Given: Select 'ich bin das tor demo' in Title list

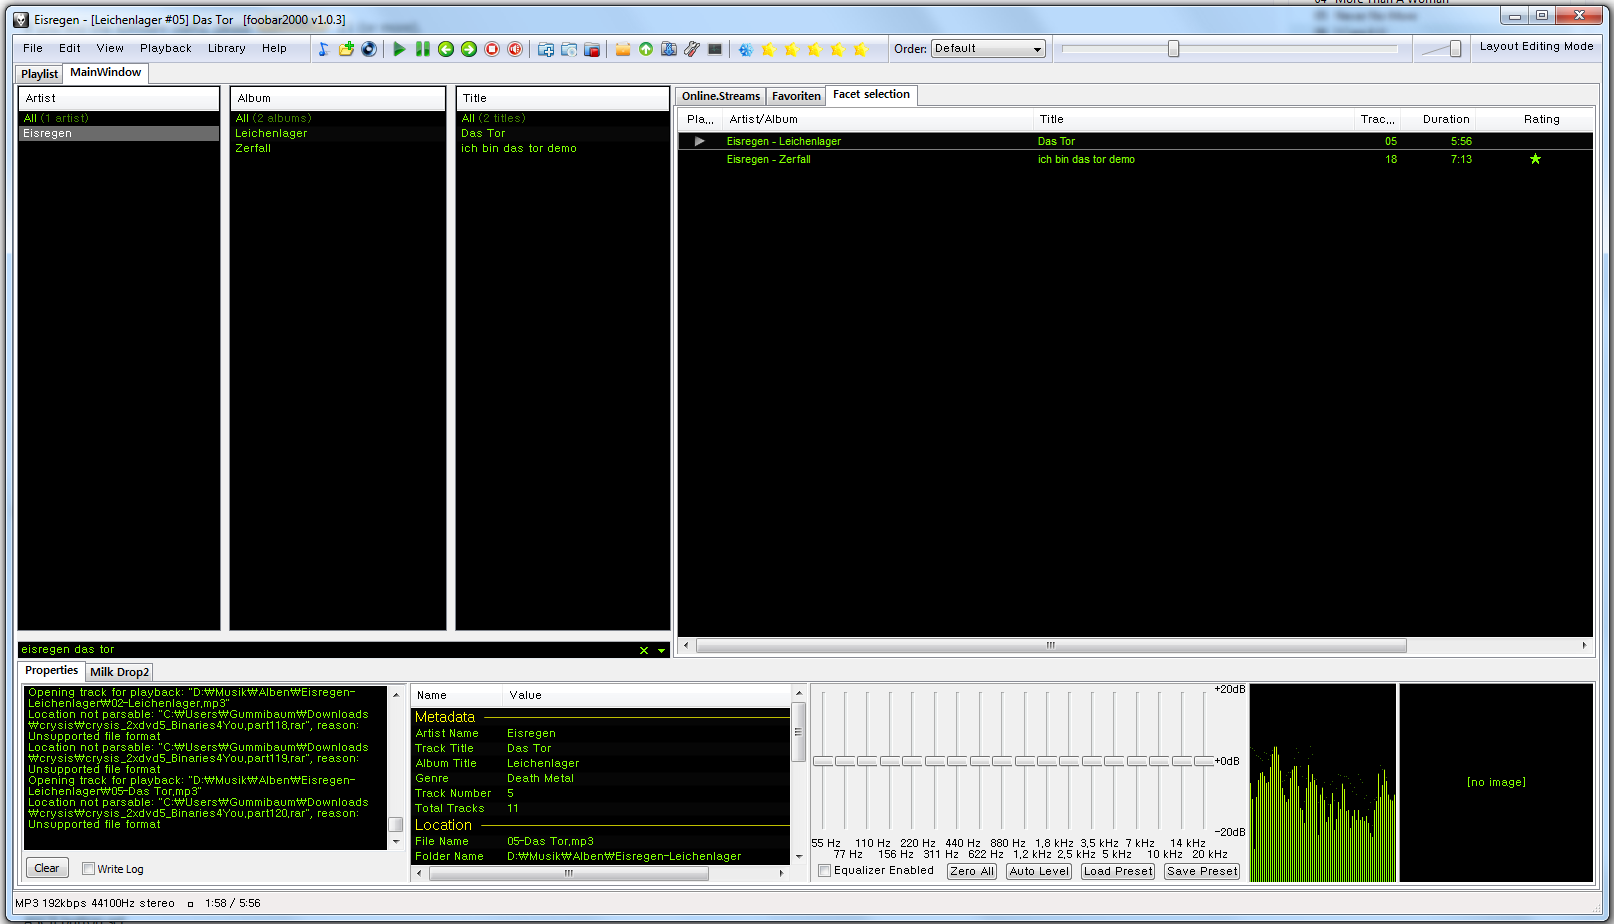Looking at the screenshot, I should tap(563, 148).
